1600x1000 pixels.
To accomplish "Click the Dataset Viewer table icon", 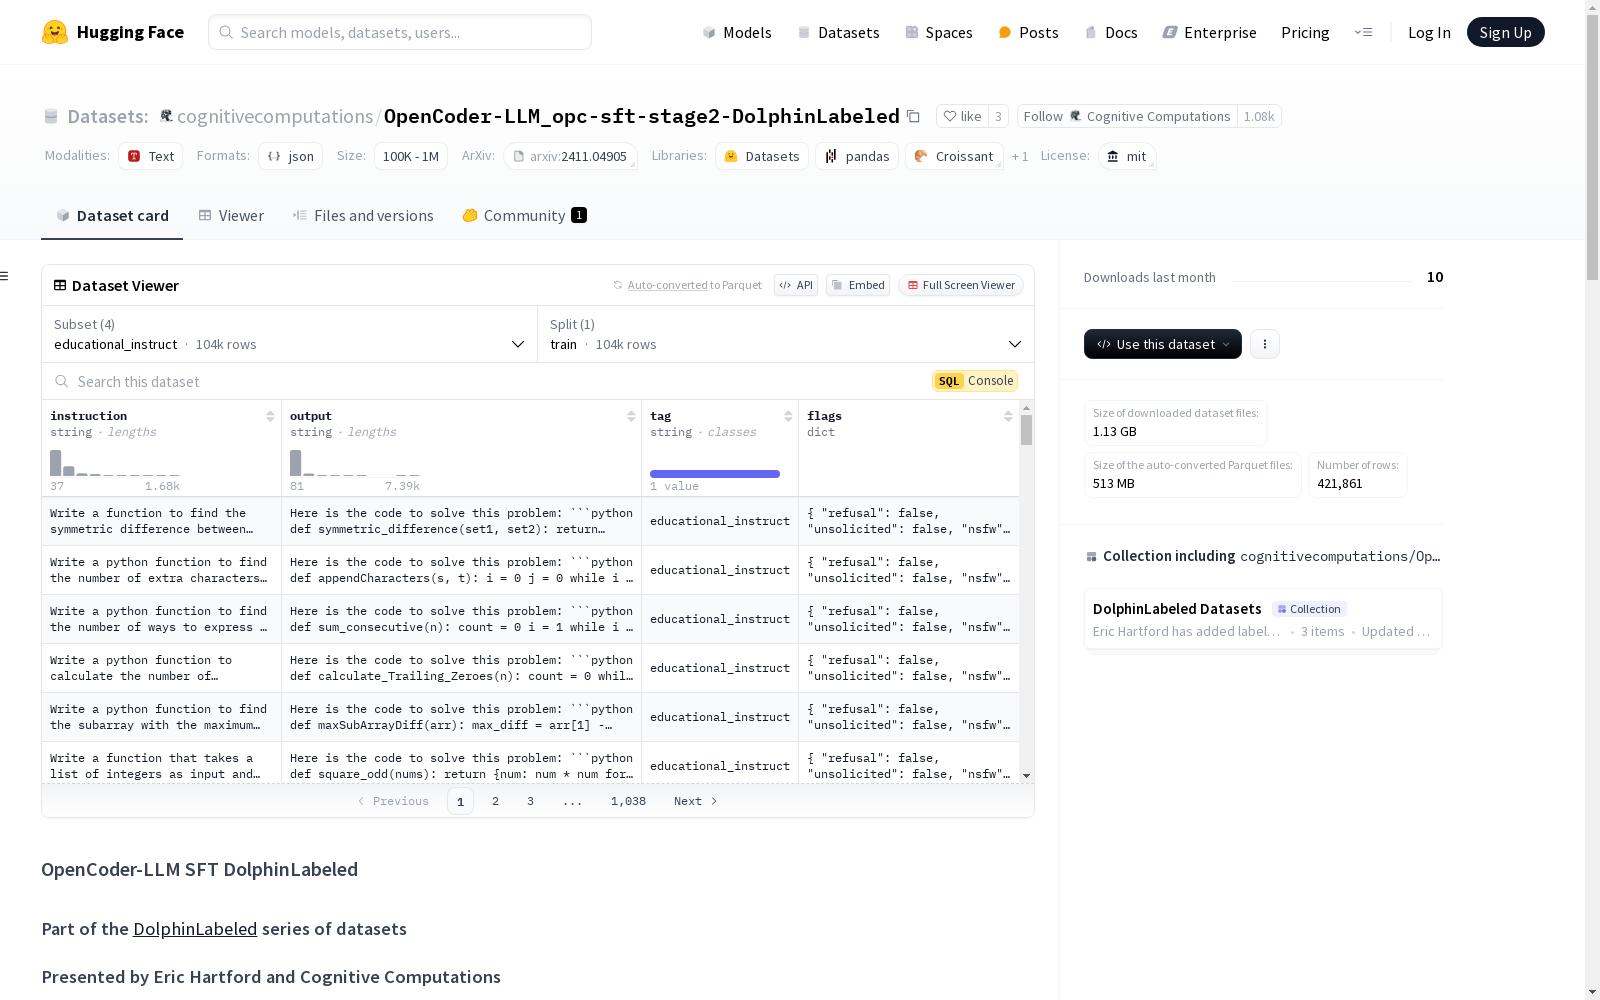I will click(x=60, y=285).
